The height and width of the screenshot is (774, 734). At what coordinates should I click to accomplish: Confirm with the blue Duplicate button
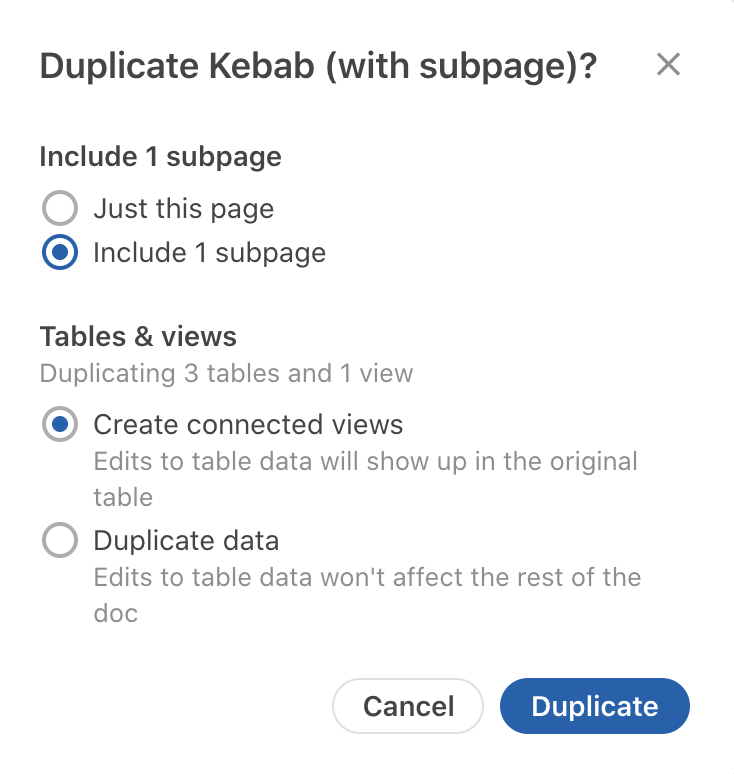pos(594,706)
